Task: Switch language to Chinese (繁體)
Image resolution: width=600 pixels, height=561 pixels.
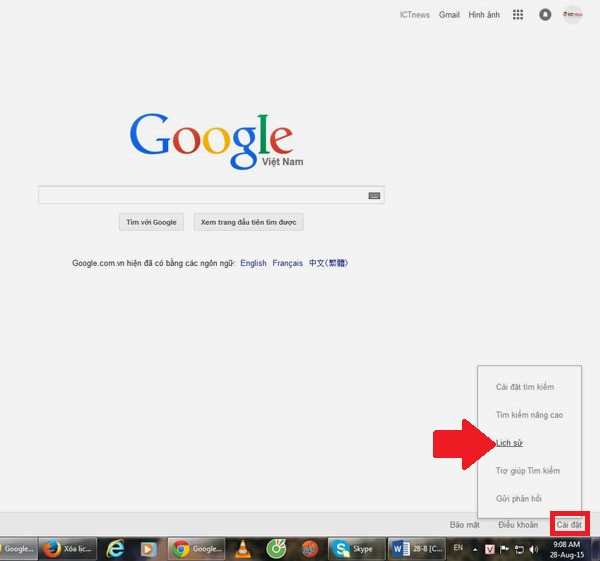Action: 328,263
